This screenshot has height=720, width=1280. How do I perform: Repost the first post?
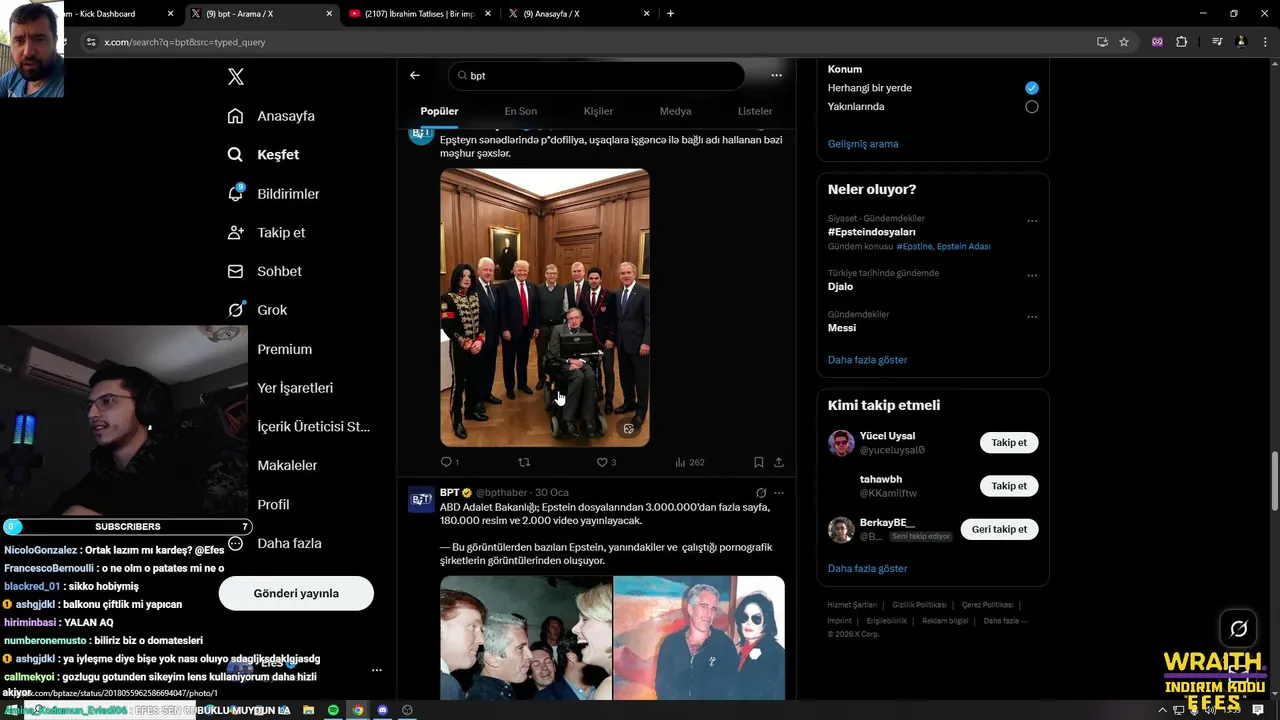(523, 462)
